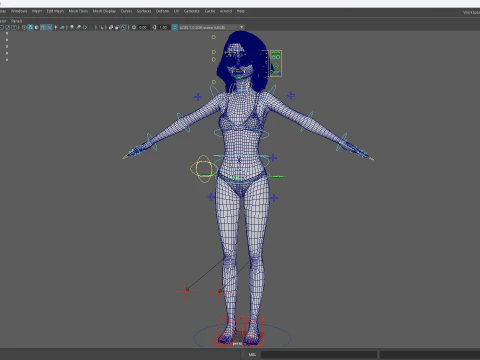Open the Edit Mesh menu
The height and width of the screenshot is (360, 480).
click(55, 11)
